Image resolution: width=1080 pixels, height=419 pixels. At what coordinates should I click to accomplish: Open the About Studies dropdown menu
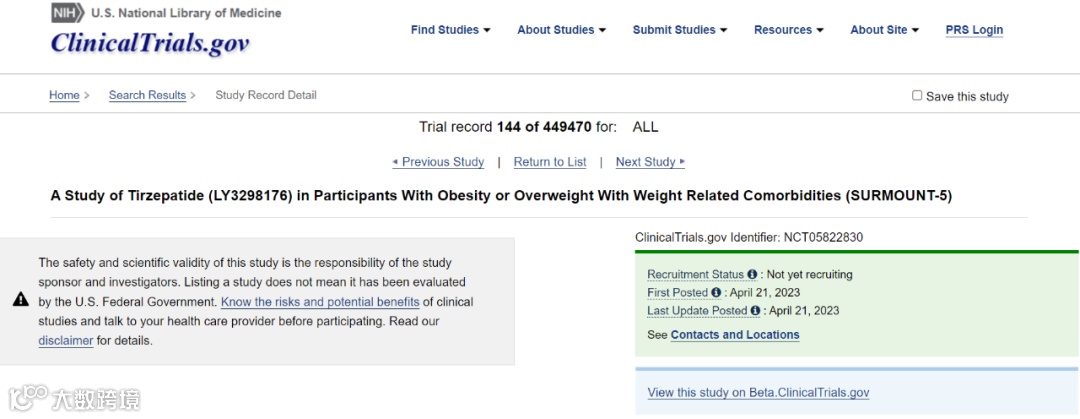(x=561, y=30)
